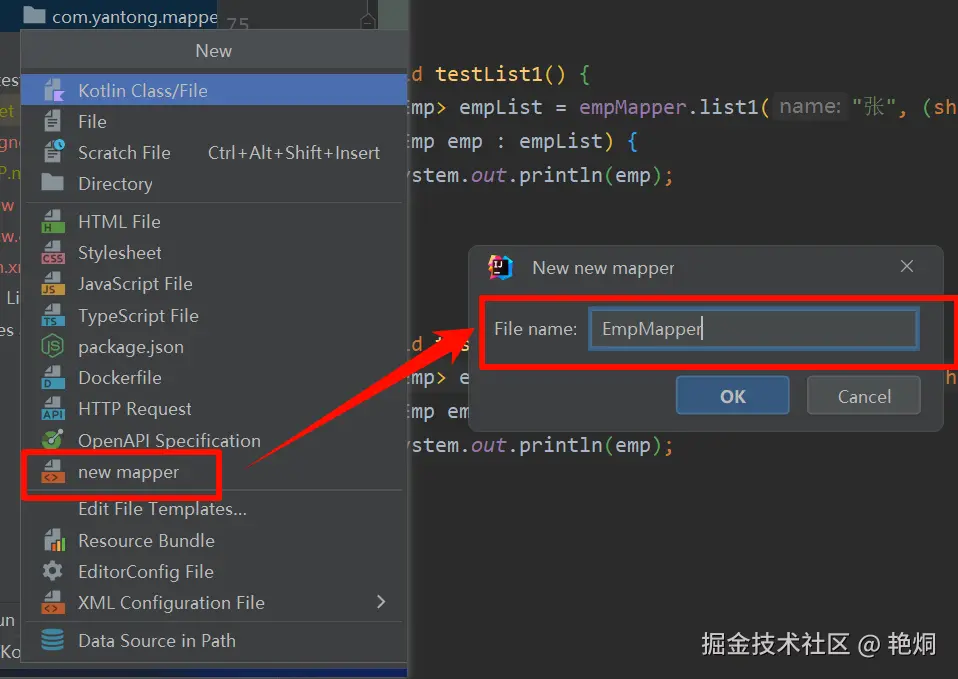Pick HTML File menu entry
958x679 pixels.
tap(214, 221)
